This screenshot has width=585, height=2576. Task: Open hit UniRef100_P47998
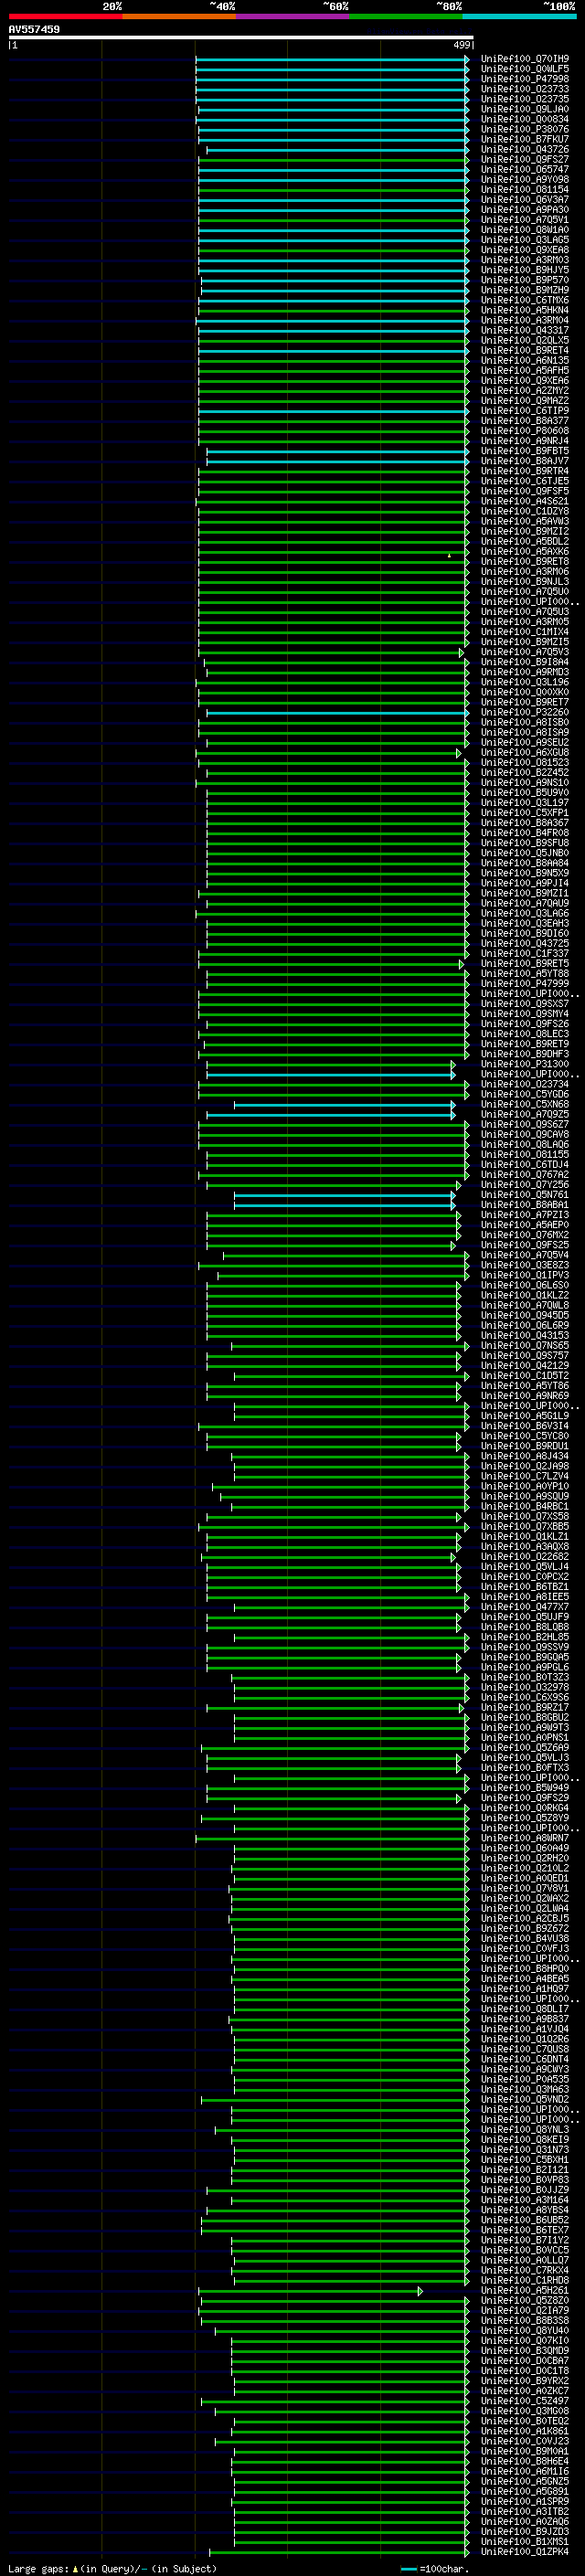click(525, 79)
